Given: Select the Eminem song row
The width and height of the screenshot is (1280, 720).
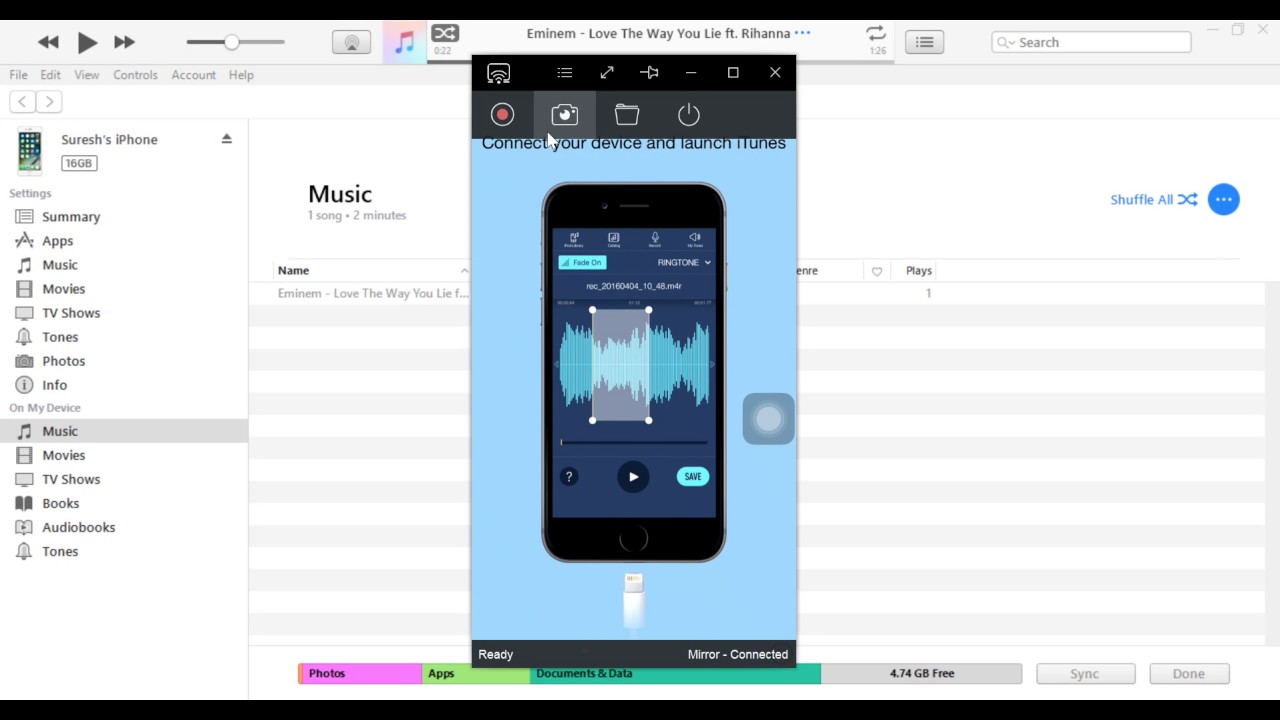Looking at the screenshot, I should tap(372, 293).
